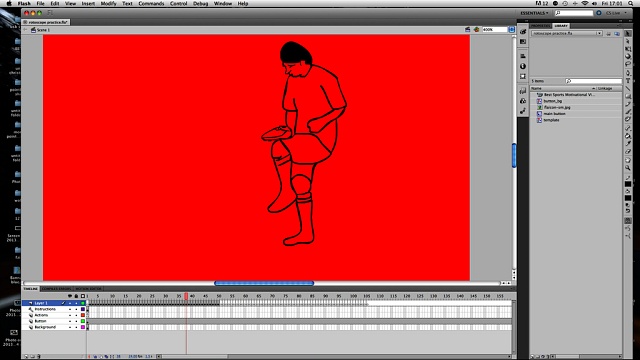The height and width of the screenshot is (360, 640).
Task: Open the stage zoom percentage dropdown
Action: click(x=495, y=29)
